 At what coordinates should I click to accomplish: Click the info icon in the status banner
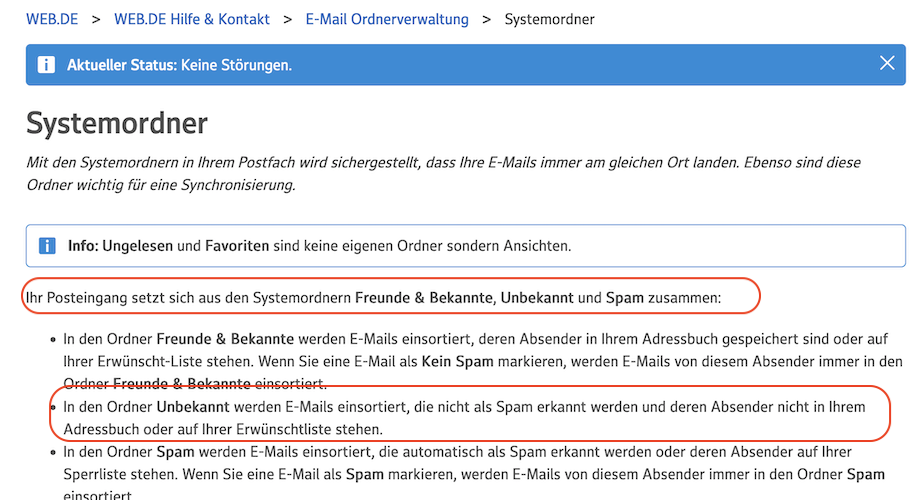click(x=47, y=65)
